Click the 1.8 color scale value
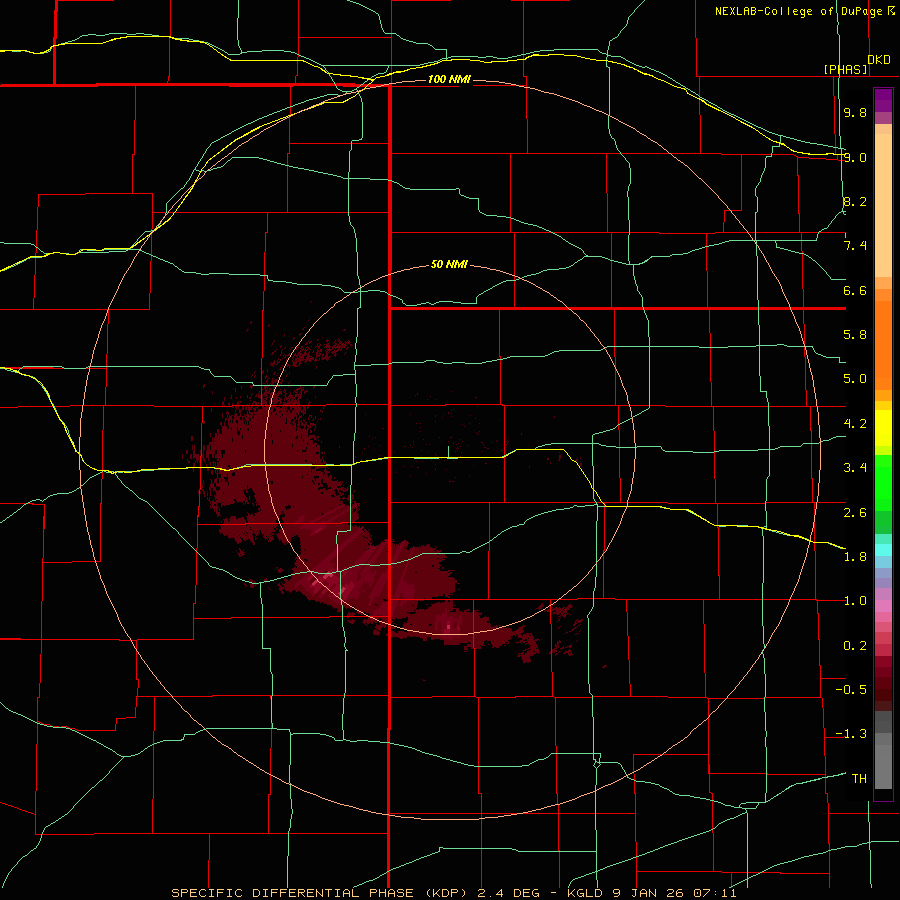Image resolution: width=900 pixels, height=900 pixels. click(x=855, y=557)
